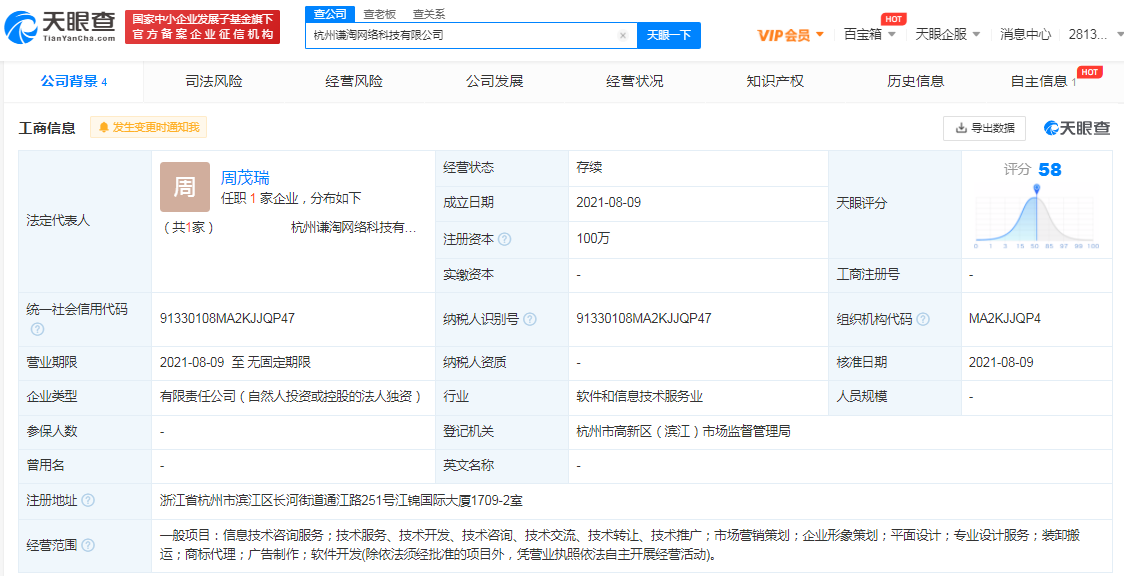The image size is (1124, 576).
Task: Click the TianYanCha logo in header
Action: pyautogui.click(x=60, y=27)
